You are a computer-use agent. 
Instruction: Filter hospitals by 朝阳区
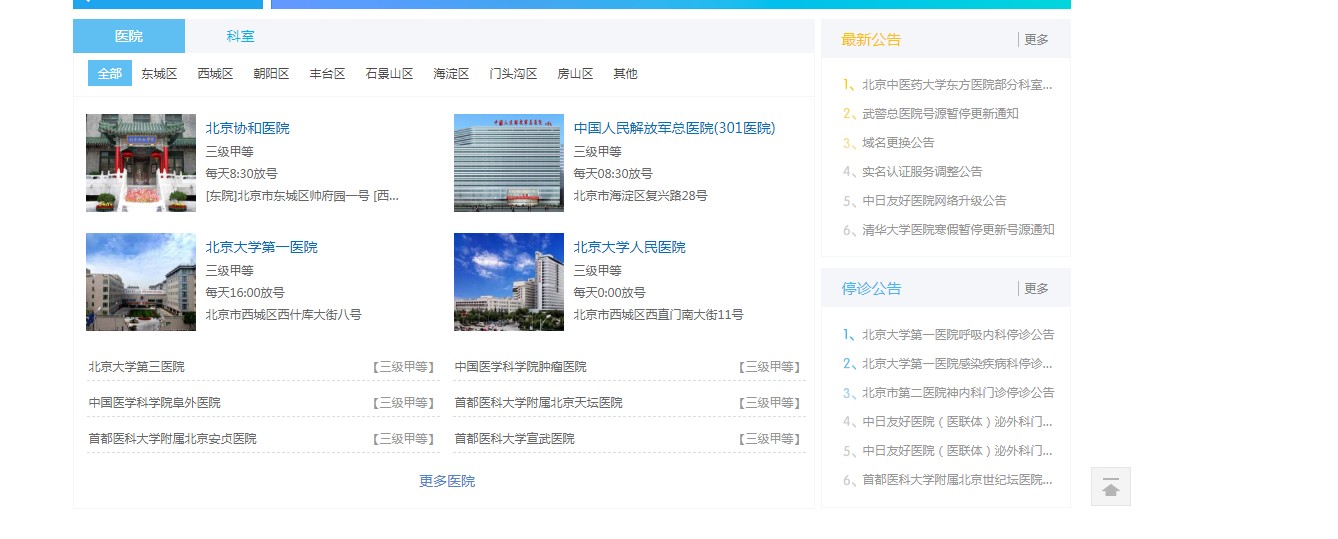tap(271, 73)
